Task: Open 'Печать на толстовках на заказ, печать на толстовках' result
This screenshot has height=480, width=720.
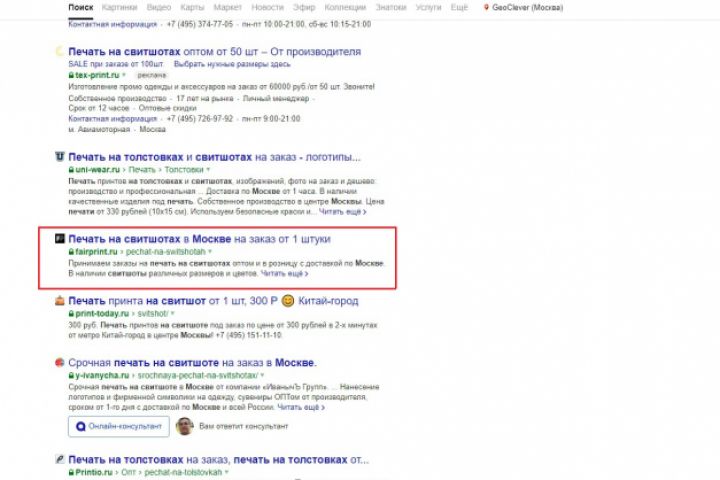Action: click(219, 459)
